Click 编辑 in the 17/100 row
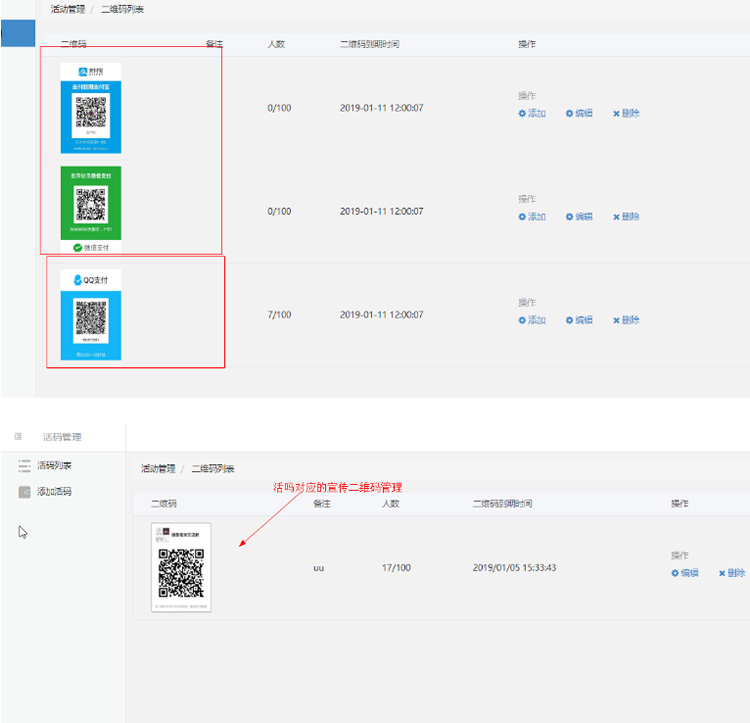Screen dimensions: 750x723 point(684,573)
